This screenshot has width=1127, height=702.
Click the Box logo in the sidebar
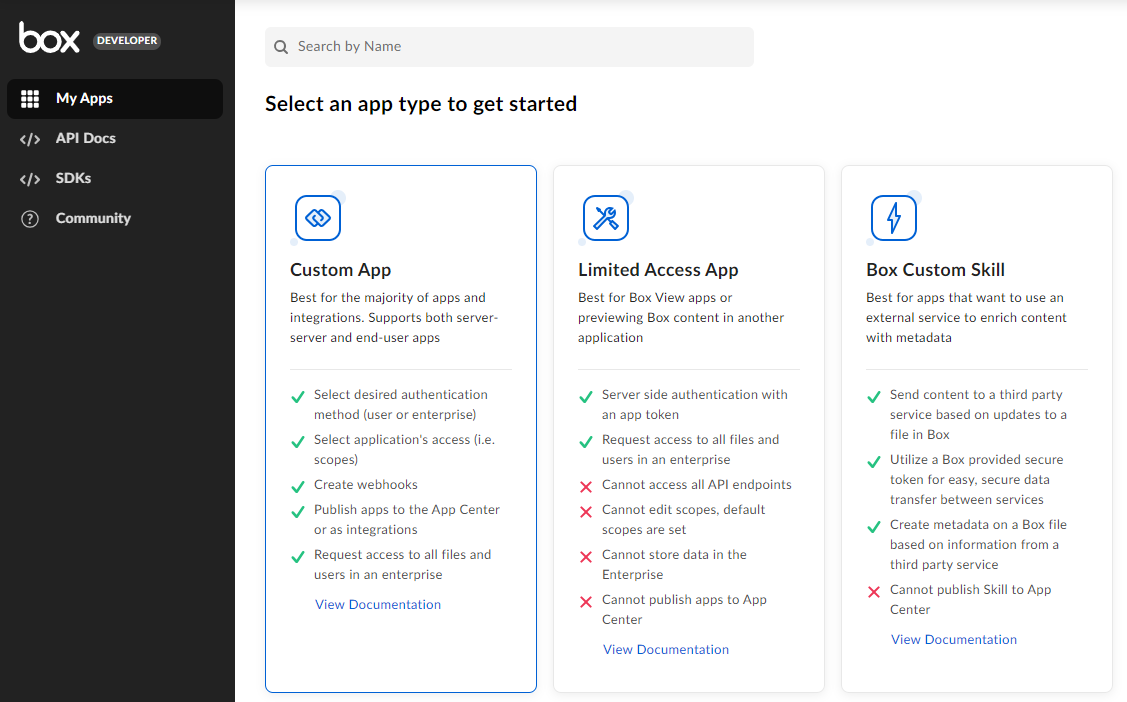pyautogui.click(x=50, y=38)
